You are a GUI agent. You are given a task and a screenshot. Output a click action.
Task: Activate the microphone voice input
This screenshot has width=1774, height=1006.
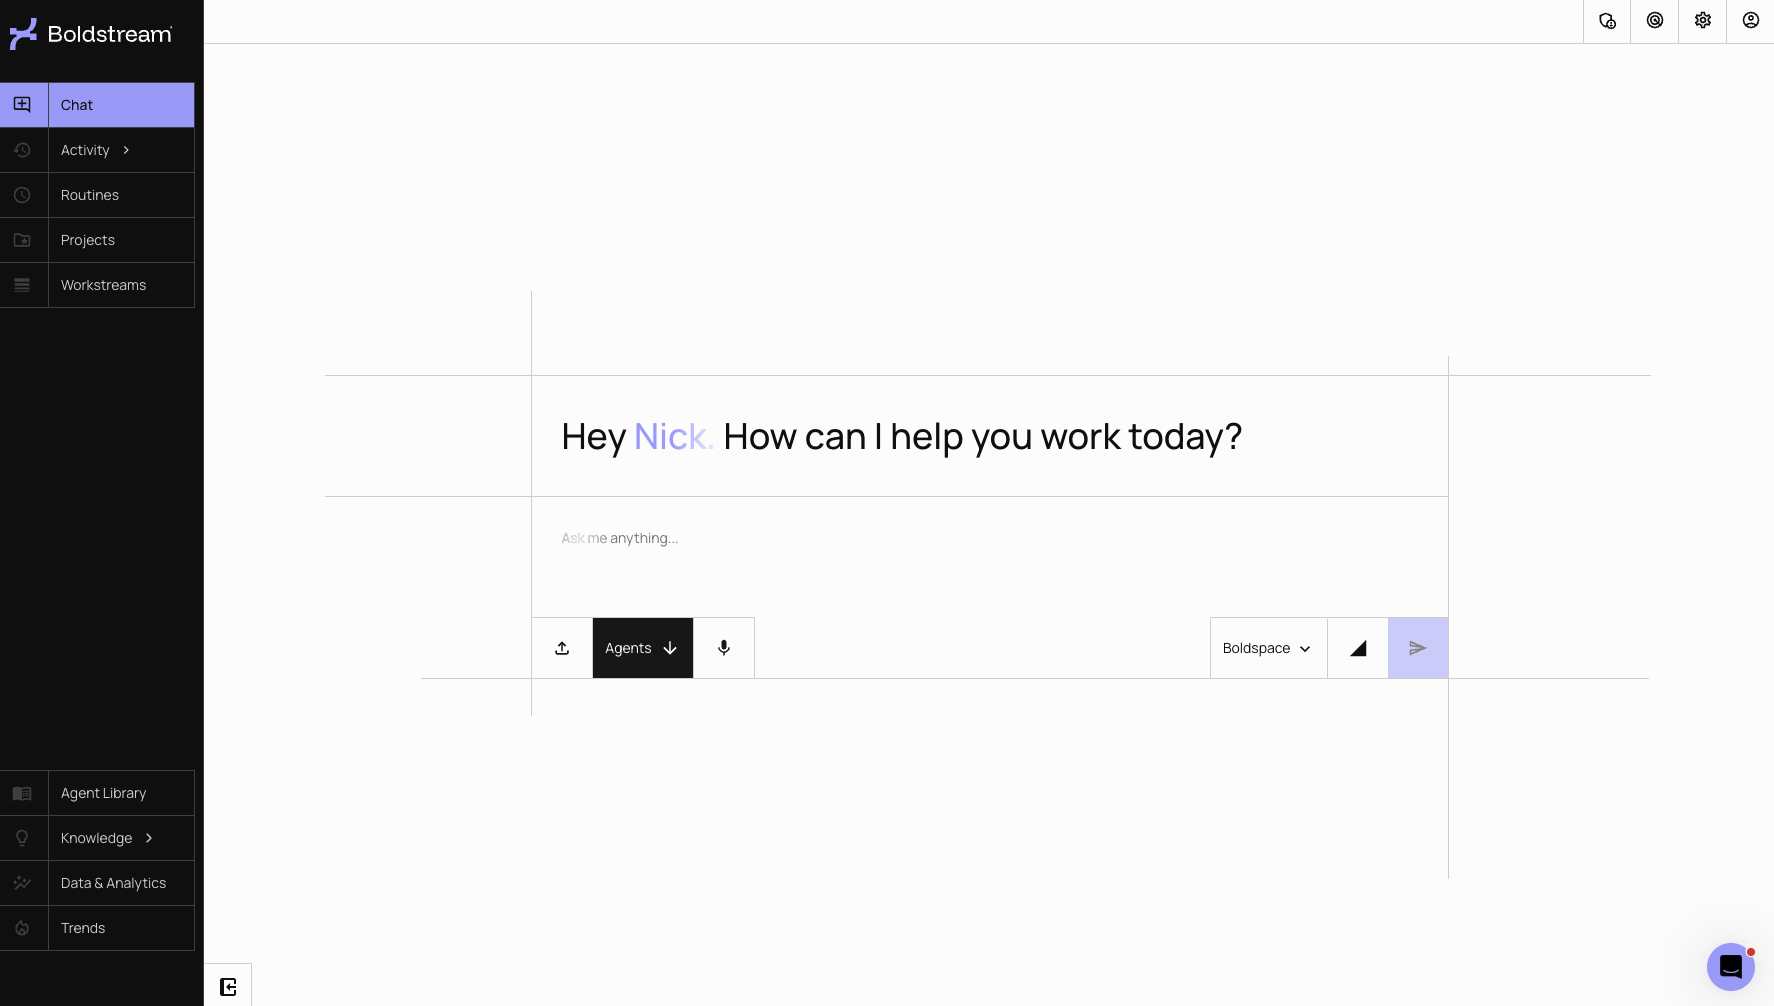(x=724, y=648)
